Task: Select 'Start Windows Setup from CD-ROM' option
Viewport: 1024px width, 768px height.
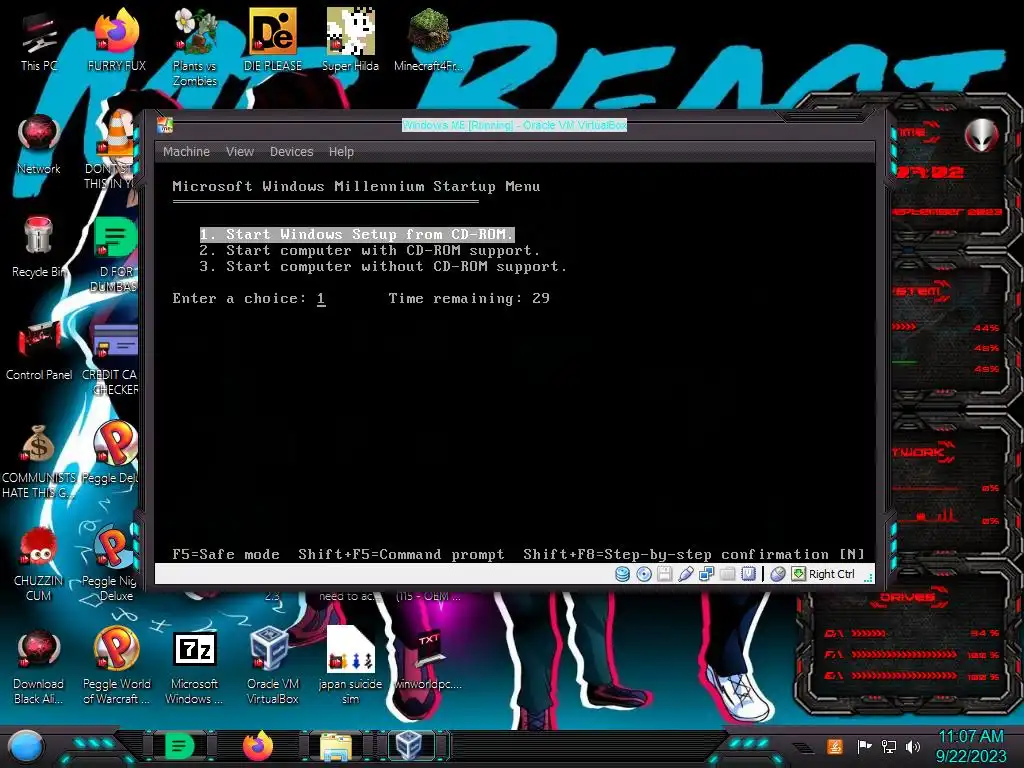Action: click(x=357, y=234)
